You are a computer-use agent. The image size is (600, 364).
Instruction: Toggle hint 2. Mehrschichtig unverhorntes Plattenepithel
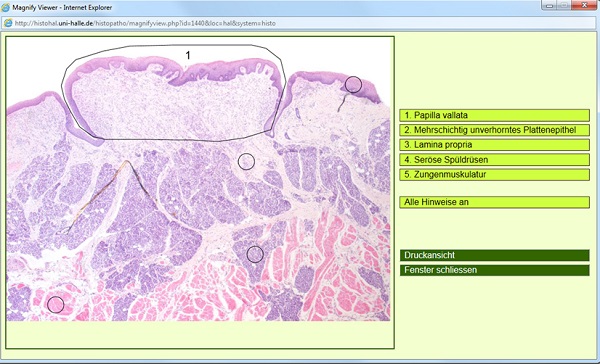coord(494,130)
